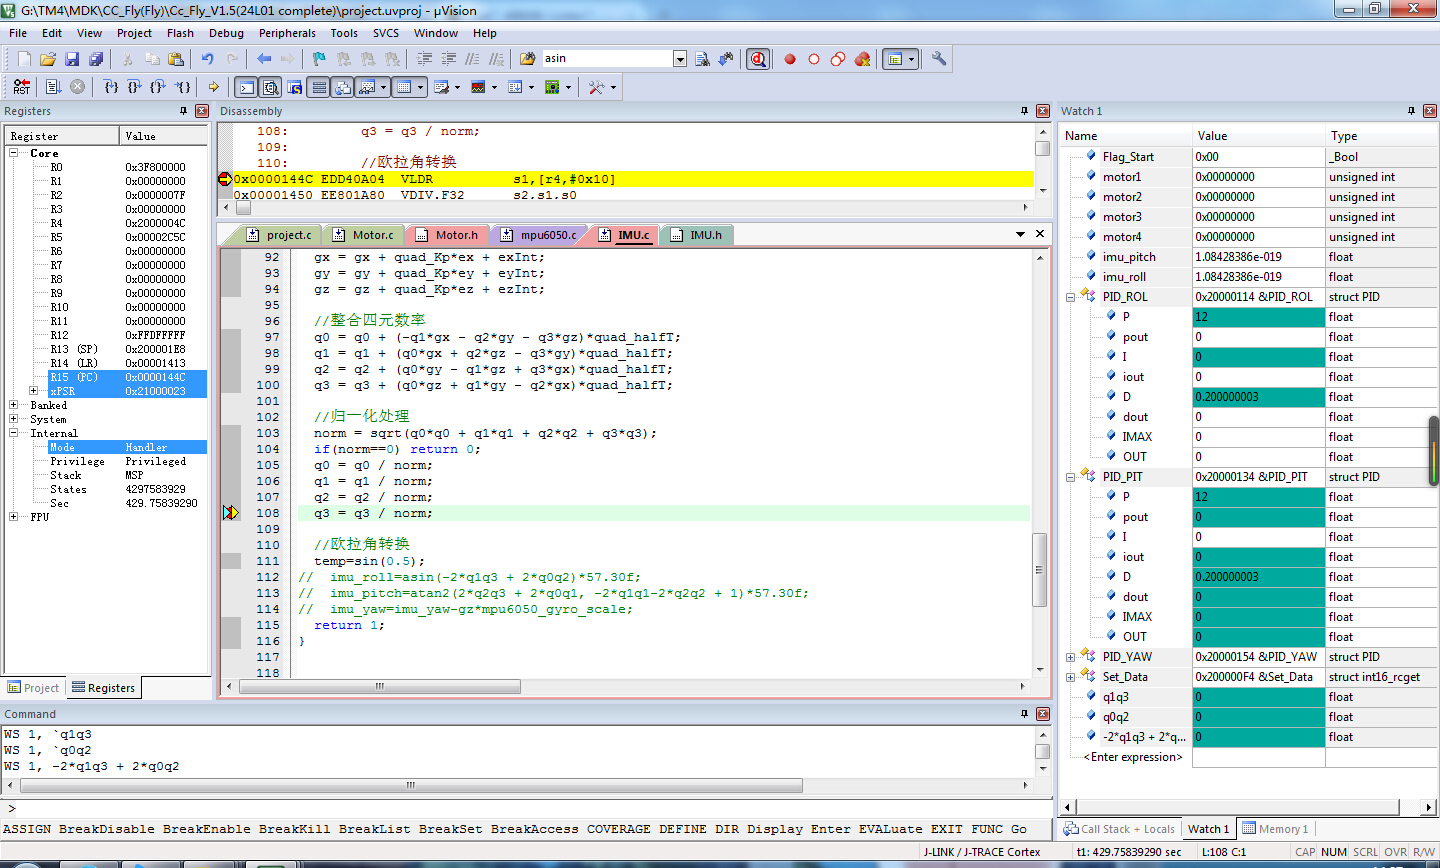Screen dimensions: 1440x868
Task: Expand the Banked registers tree node
Action: tap(13, 405)
